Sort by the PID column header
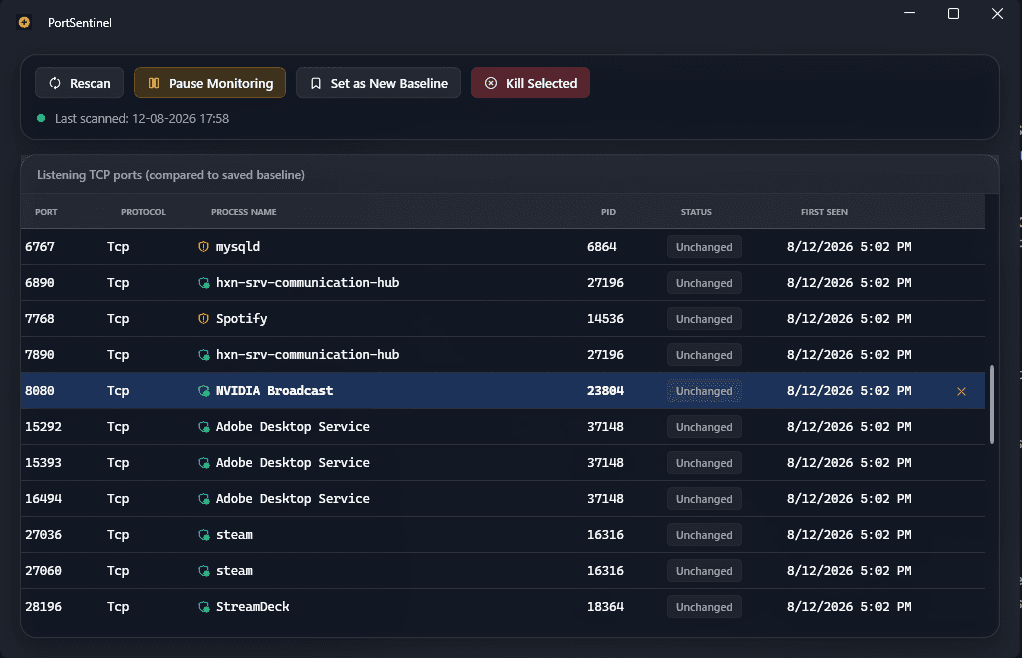 coord(608,212)
